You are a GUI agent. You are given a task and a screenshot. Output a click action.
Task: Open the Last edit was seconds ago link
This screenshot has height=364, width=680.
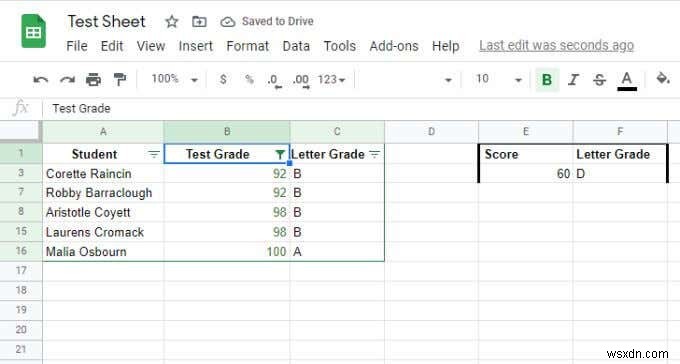pyautogui.click(x=556, y=46)
